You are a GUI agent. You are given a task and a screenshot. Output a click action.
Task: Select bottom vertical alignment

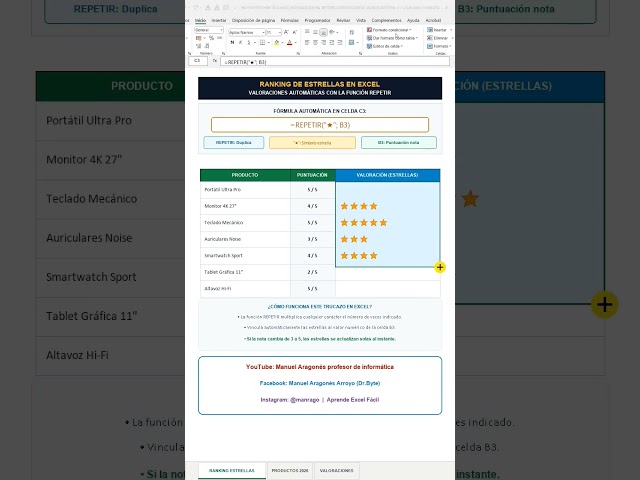pos(324,32)
